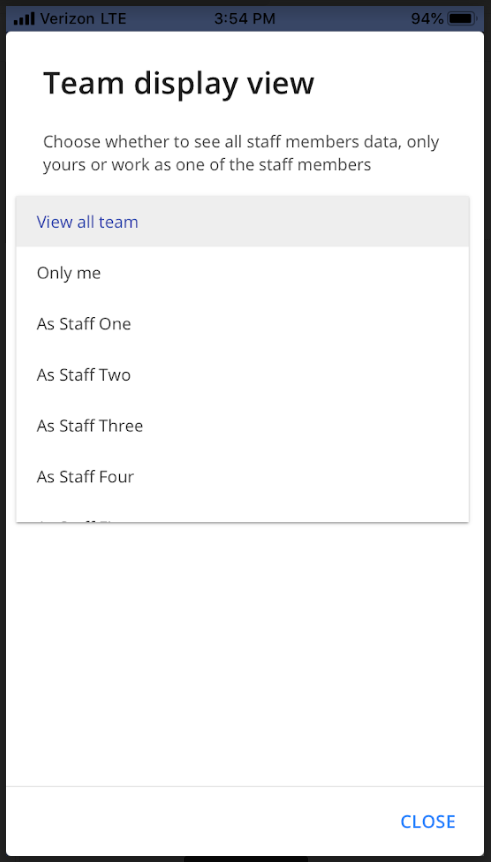491x862 pixels.
Task: Click the description text under the heading
Action: tap(241, 153)
